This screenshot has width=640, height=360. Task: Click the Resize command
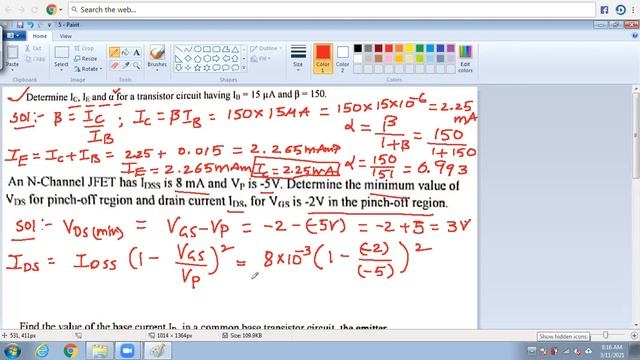[86, 59]
